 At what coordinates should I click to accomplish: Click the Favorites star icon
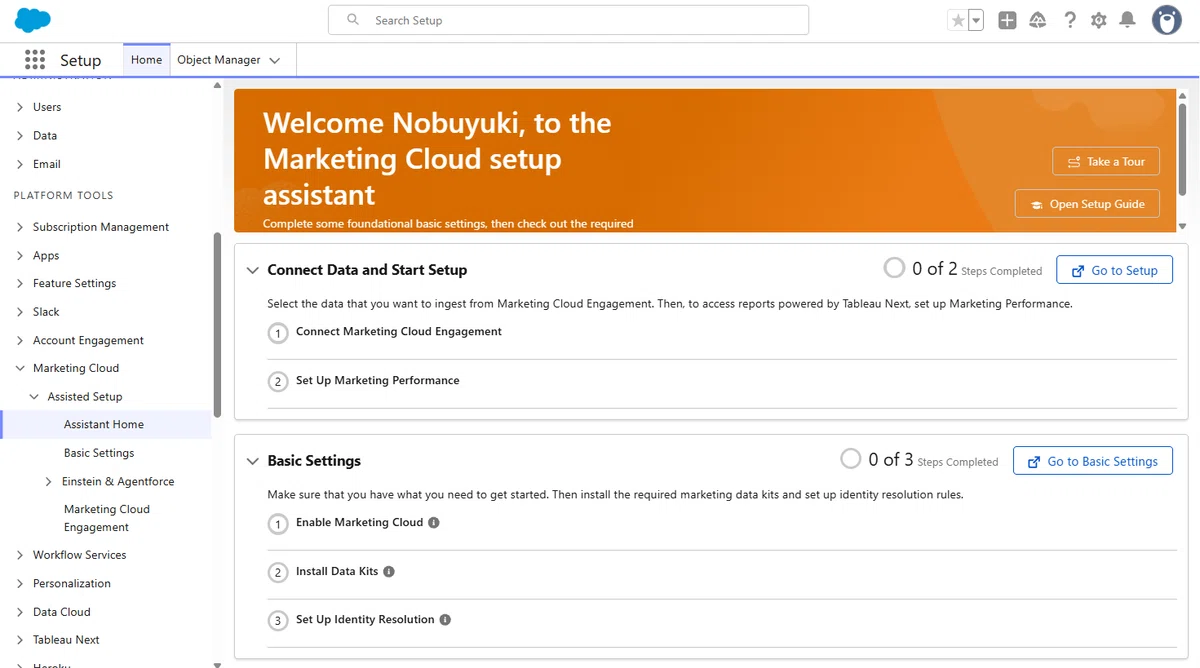(x=958, y=20)
